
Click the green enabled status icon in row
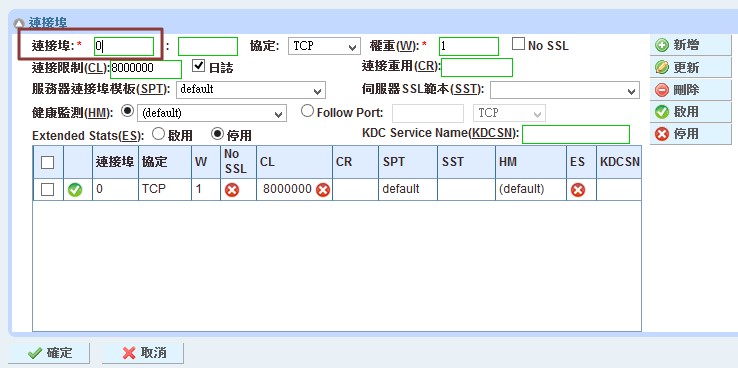tap(75, 190)
